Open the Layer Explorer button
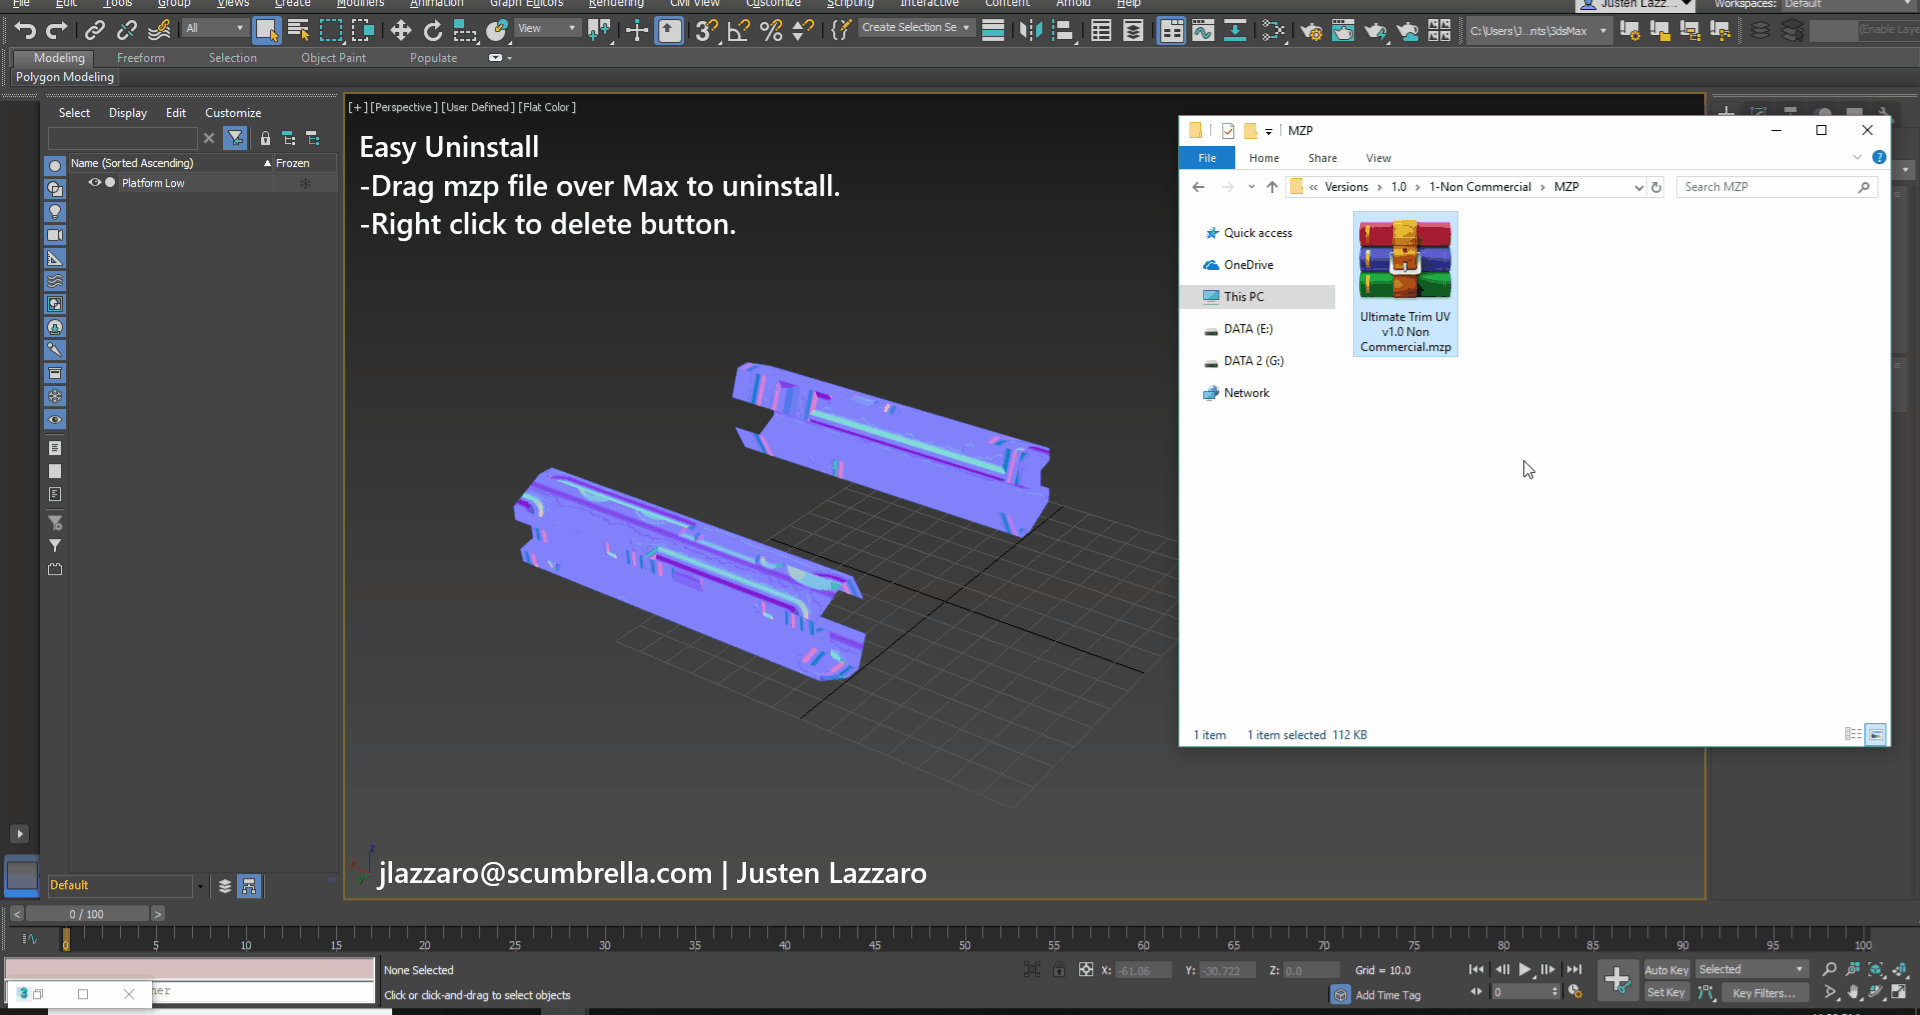This screenshot has width=1920, height=1015. coord(1133,30)
